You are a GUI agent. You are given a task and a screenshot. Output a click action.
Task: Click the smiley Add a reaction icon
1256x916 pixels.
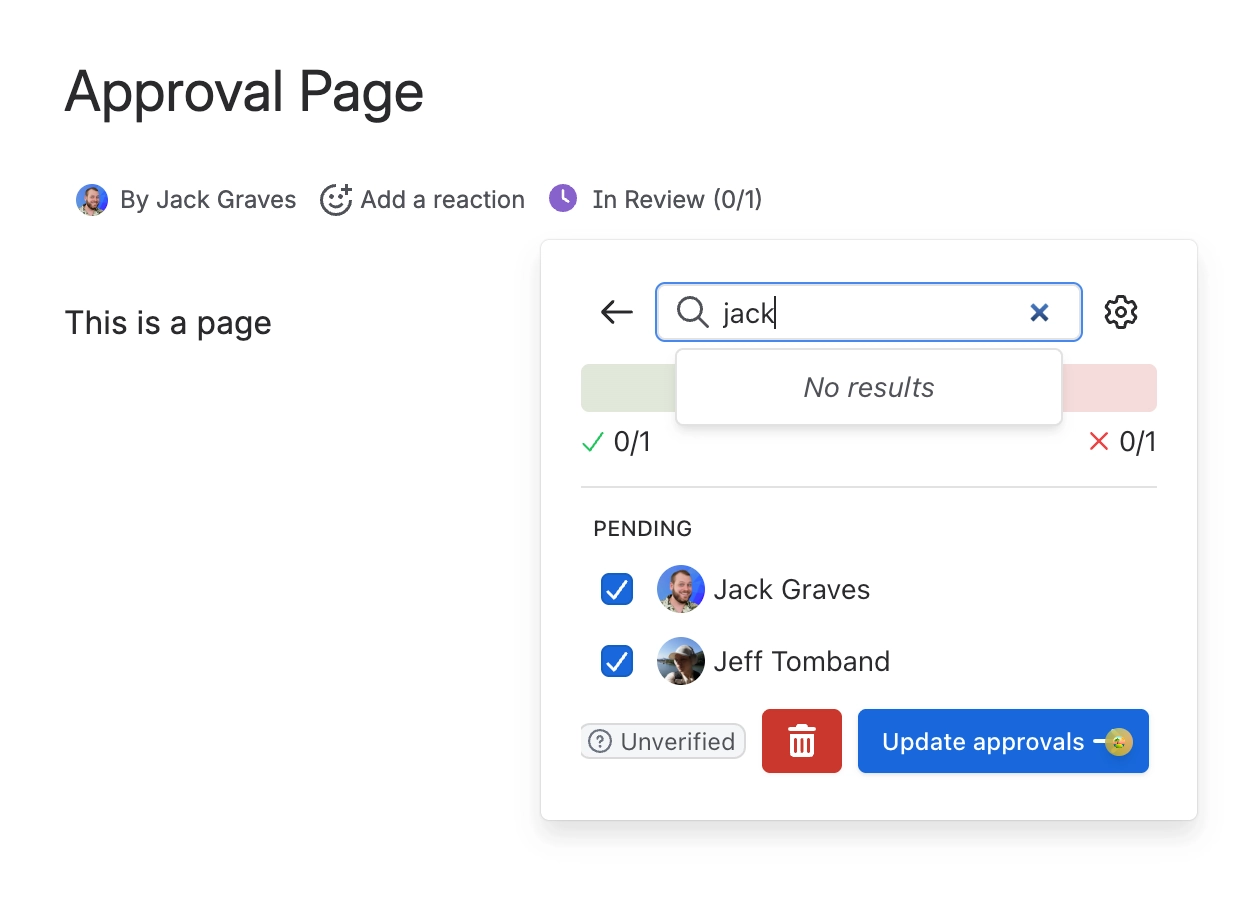336,199
